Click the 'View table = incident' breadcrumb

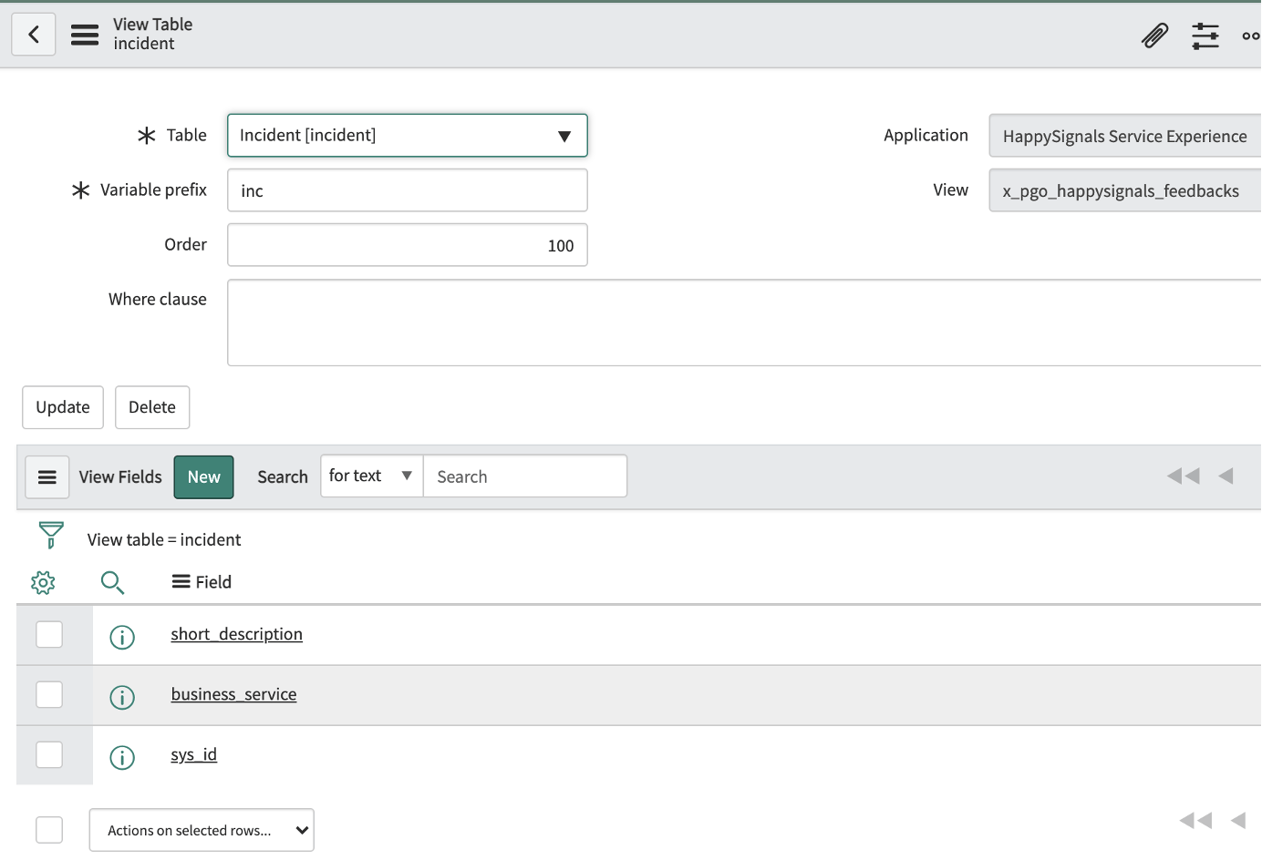coord(164,539)
